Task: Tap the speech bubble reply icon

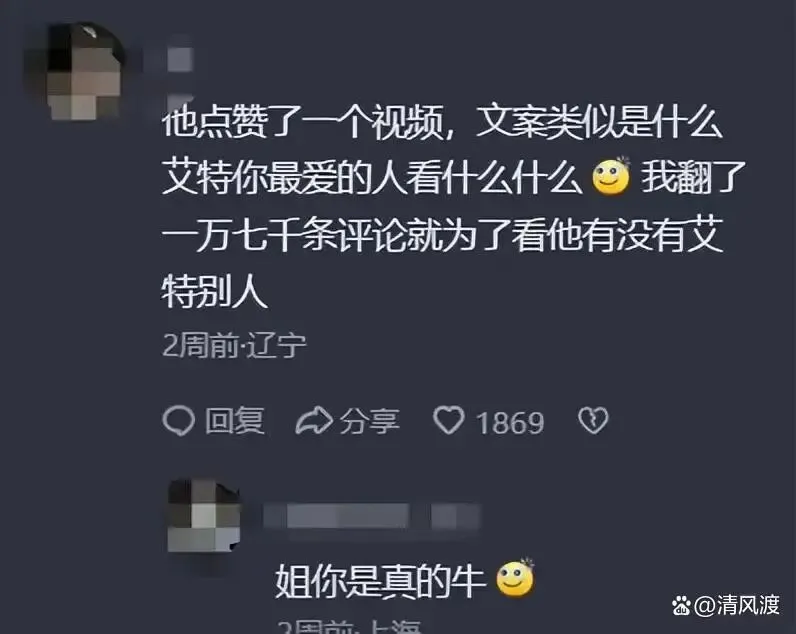Action: click(x=178, y=421)
